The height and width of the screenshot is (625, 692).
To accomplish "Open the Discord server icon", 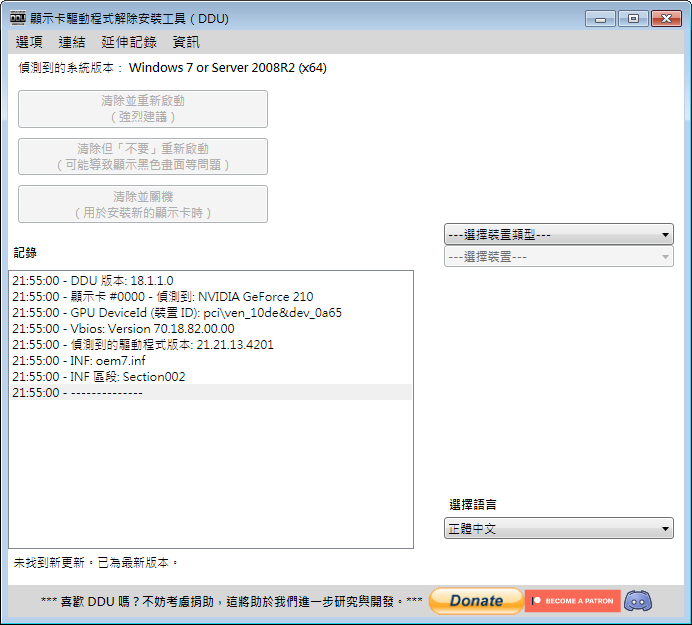I will coord(638,601).
